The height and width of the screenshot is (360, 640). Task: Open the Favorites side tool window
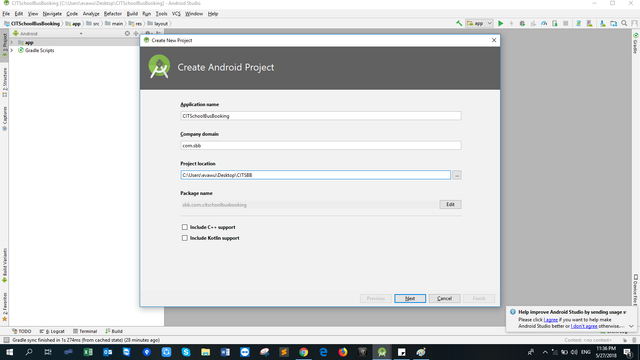click(4, 307)
